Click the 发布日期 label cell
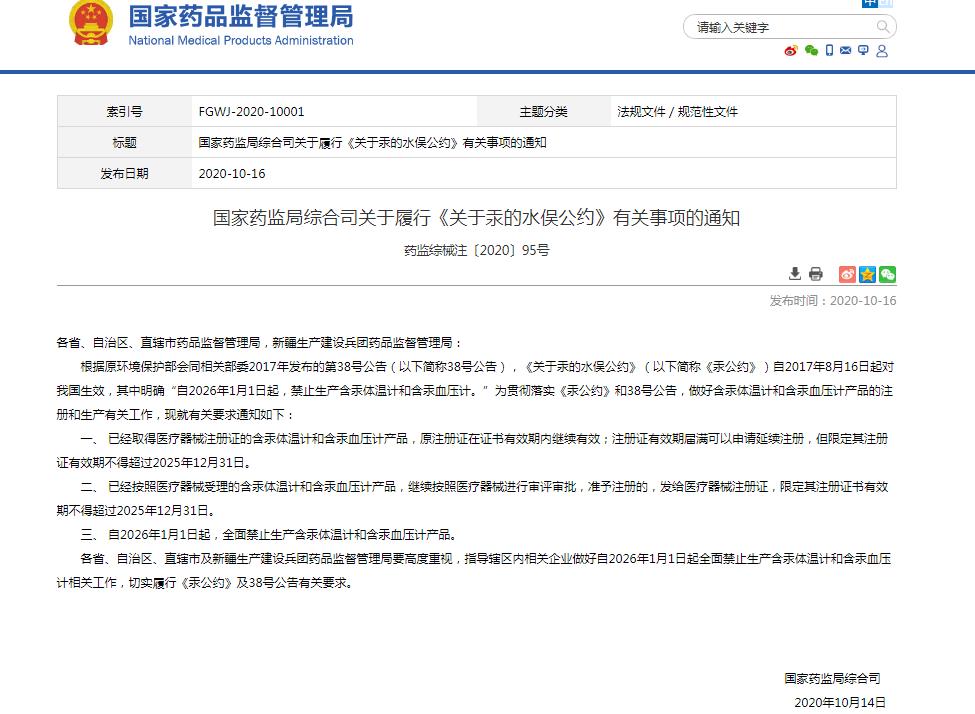Viewport: 975px width, 714px height. pos(124,174)
